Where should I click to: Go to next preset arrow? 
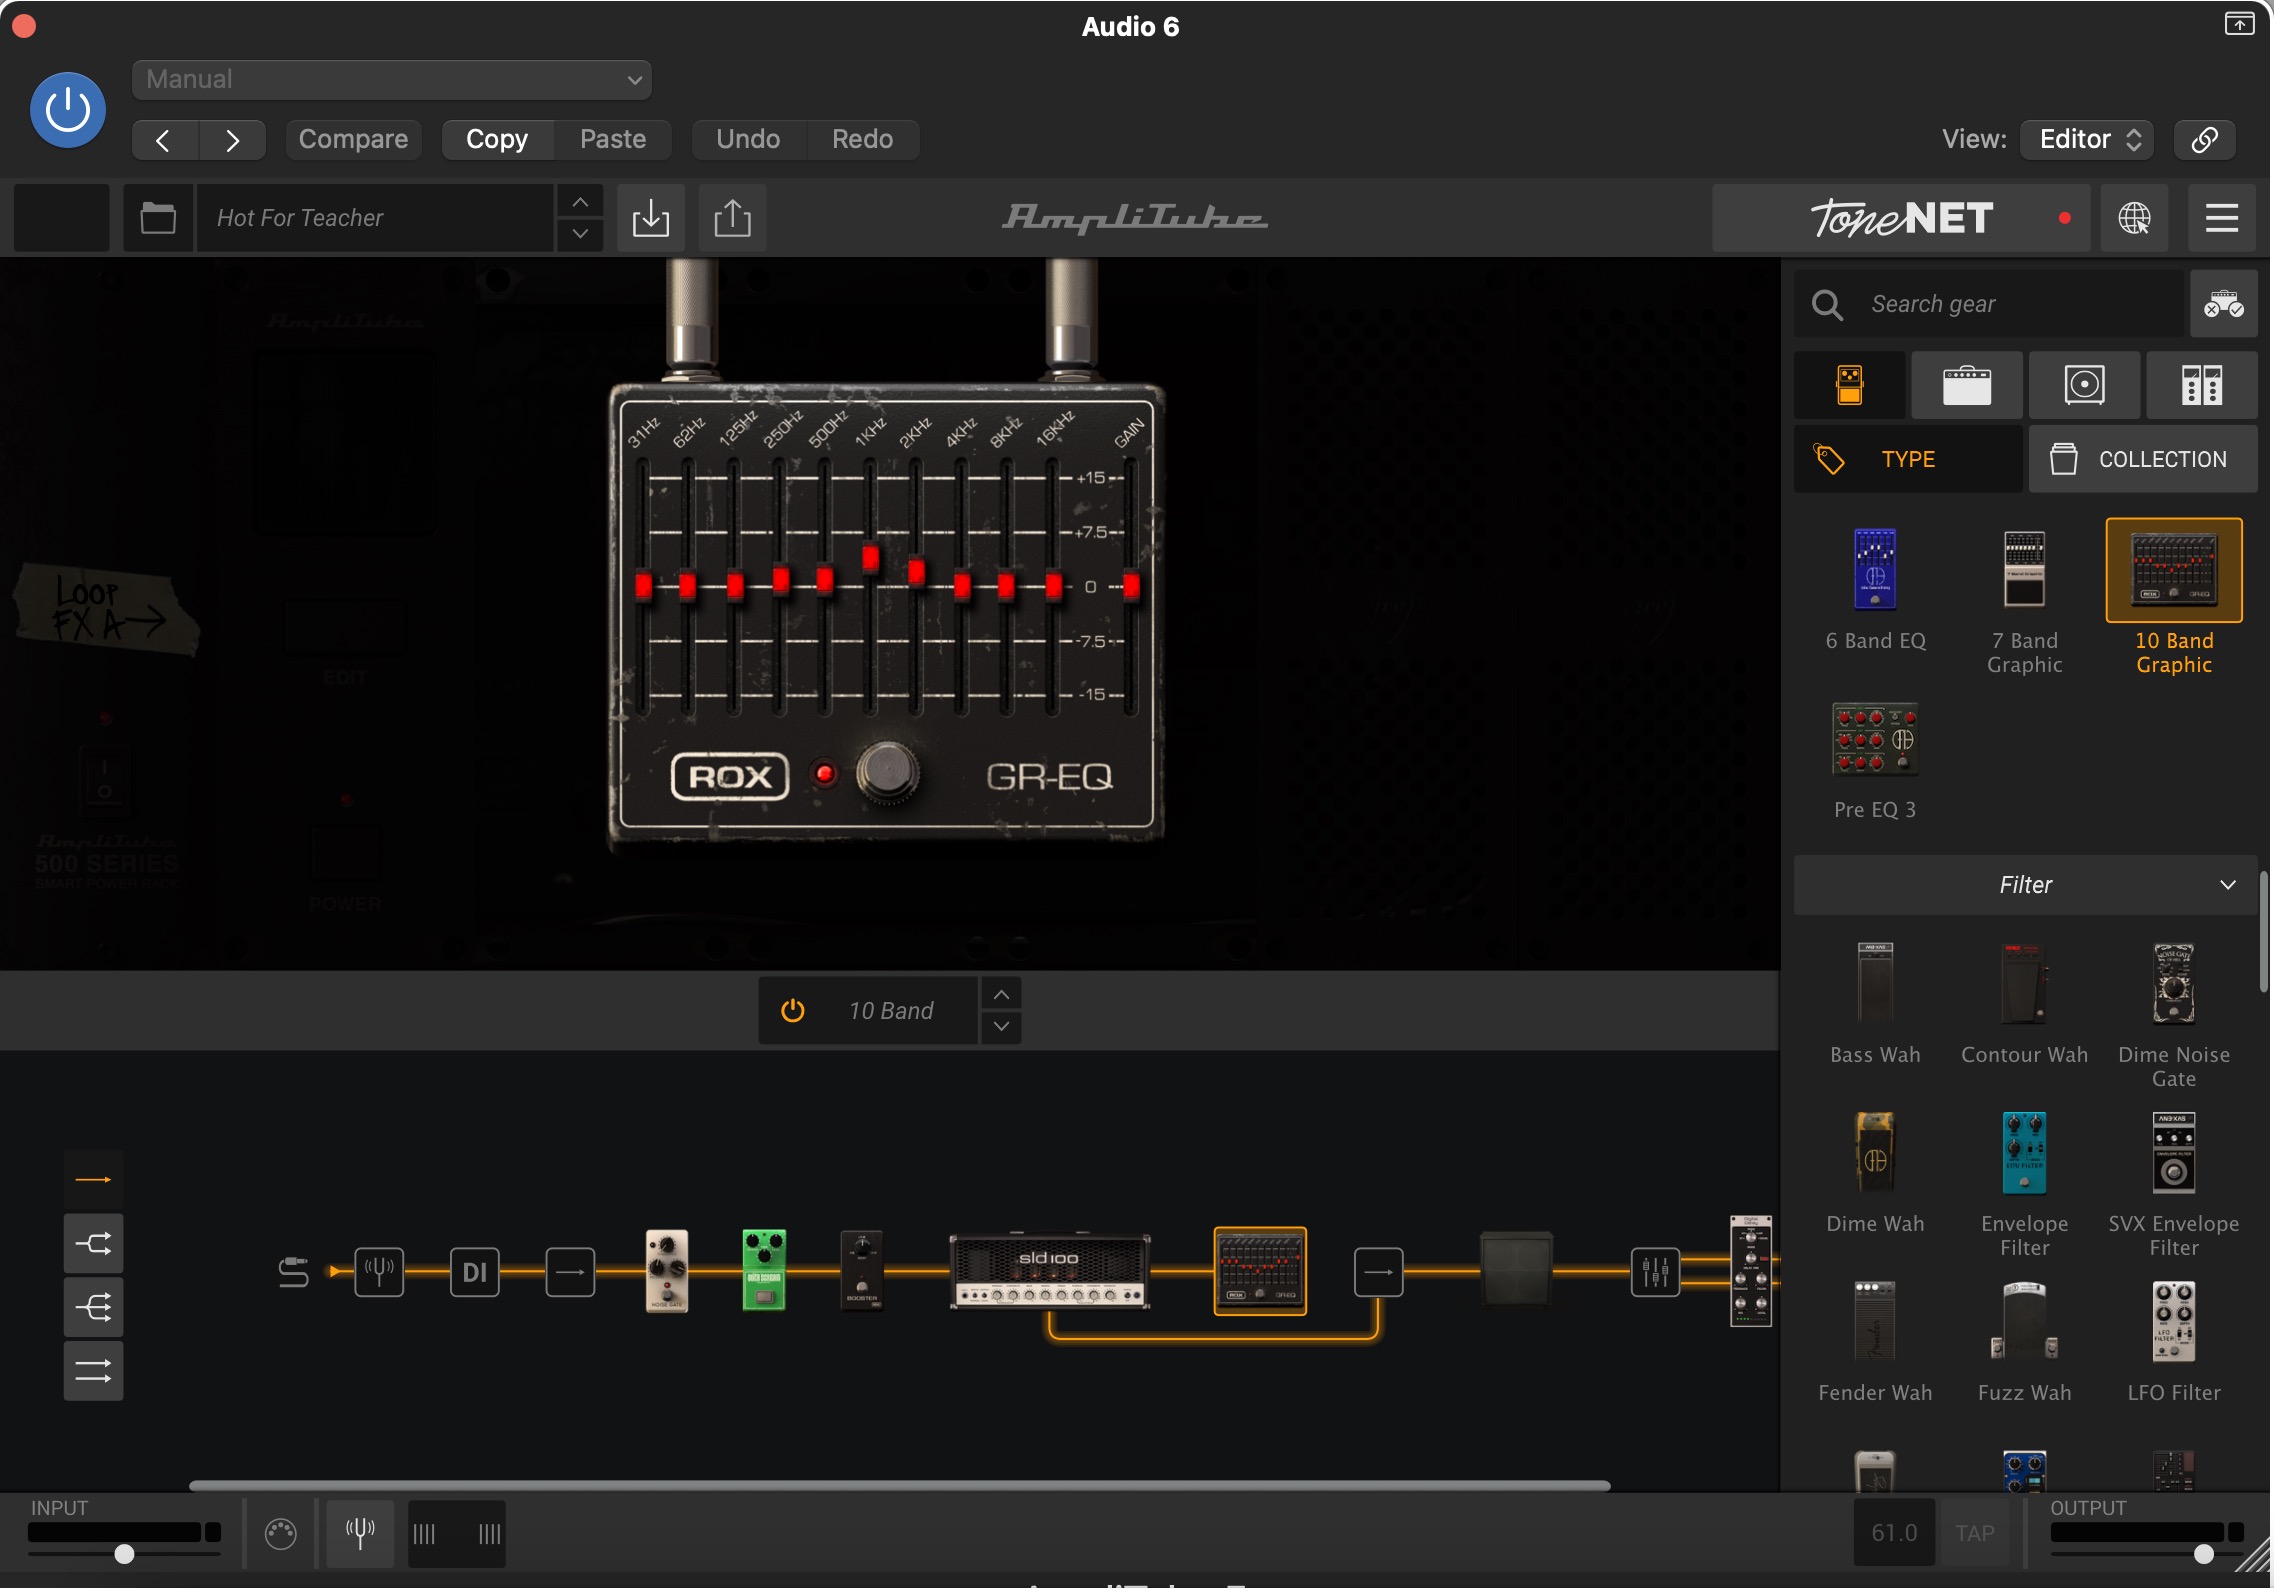232,139
